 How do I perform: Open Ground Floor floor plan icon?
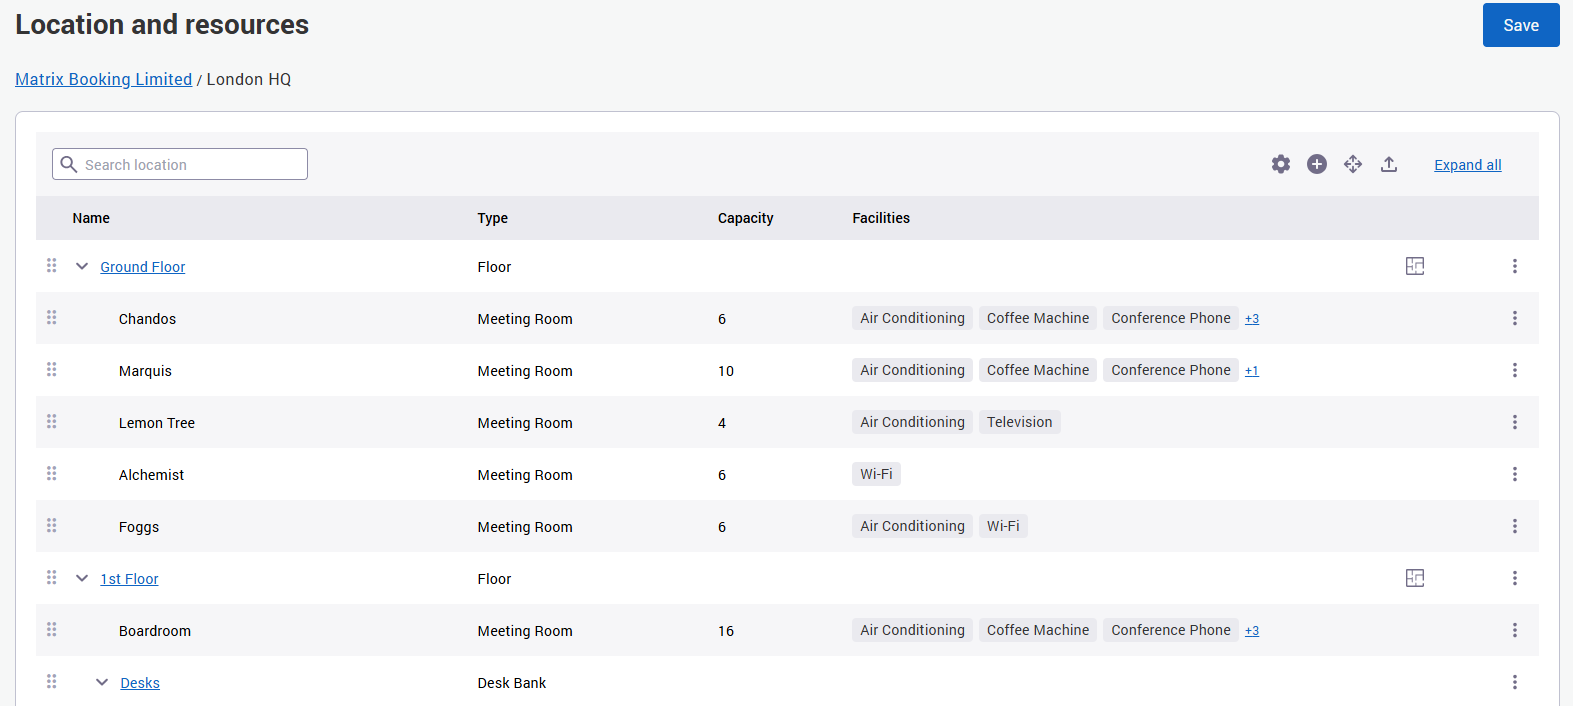coord(1415,266)
